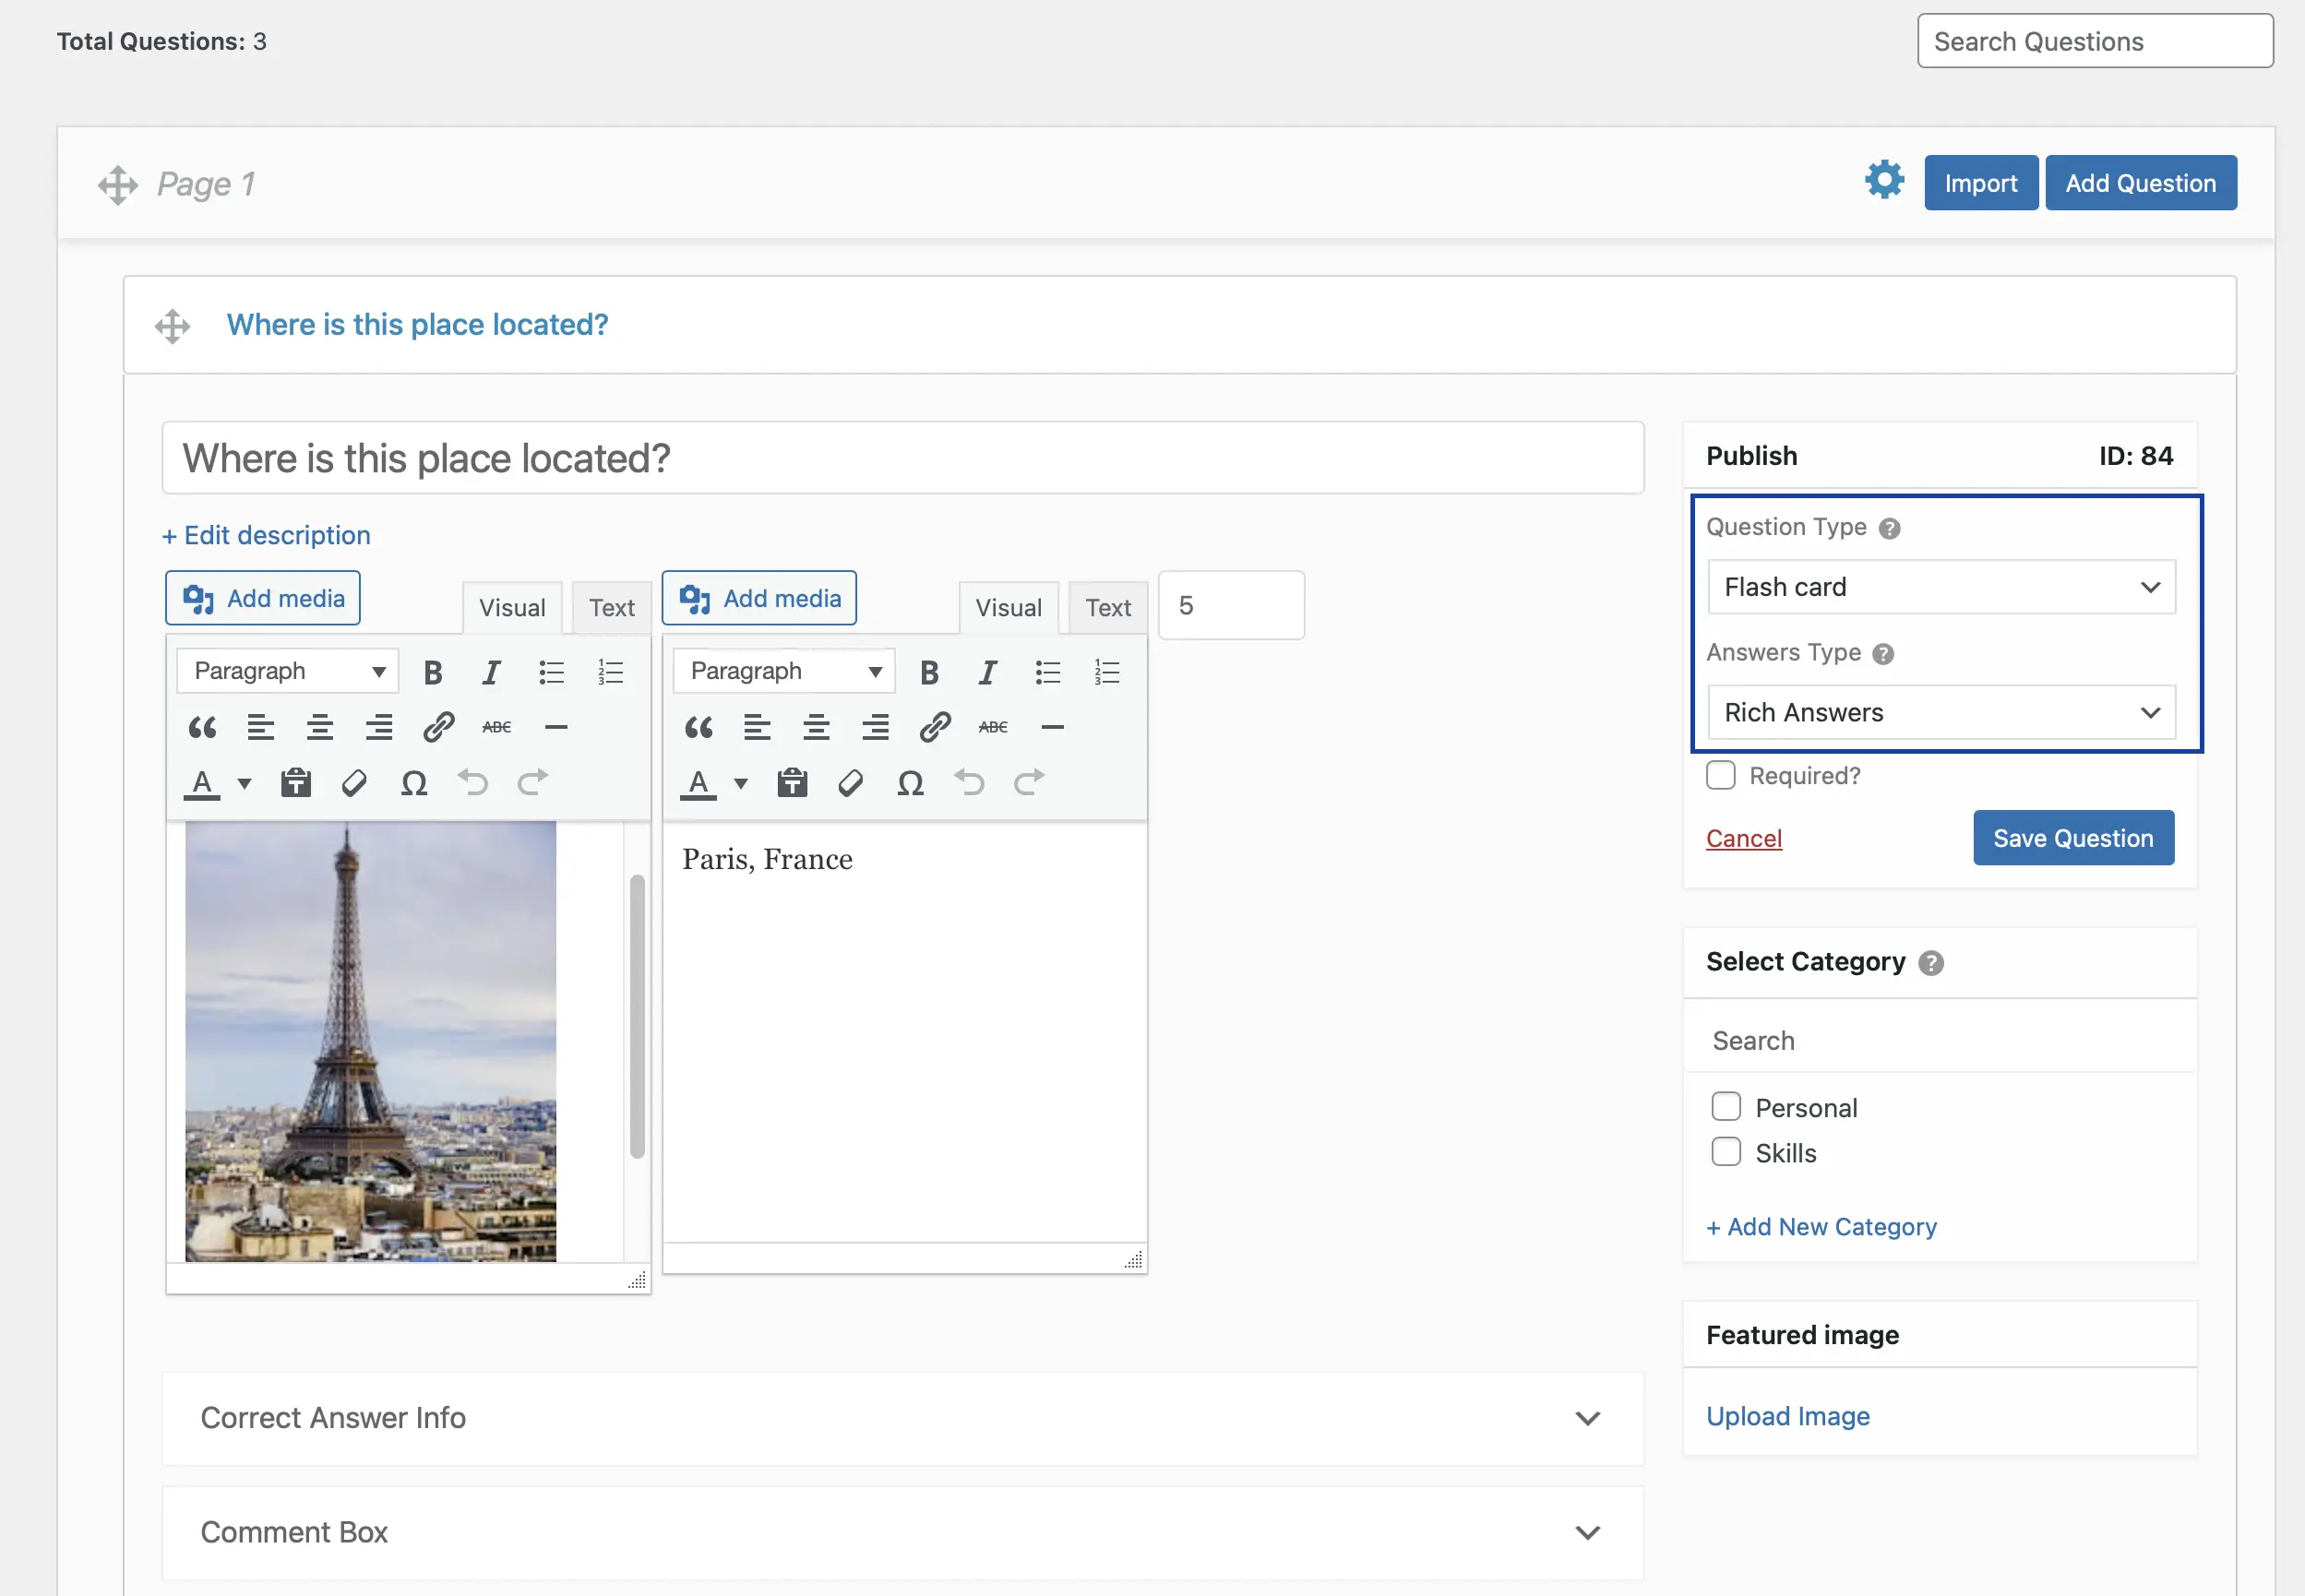Screen dimensions: 2305x1596
Task: Click the Save Question button
Action: click(2073, 838)
